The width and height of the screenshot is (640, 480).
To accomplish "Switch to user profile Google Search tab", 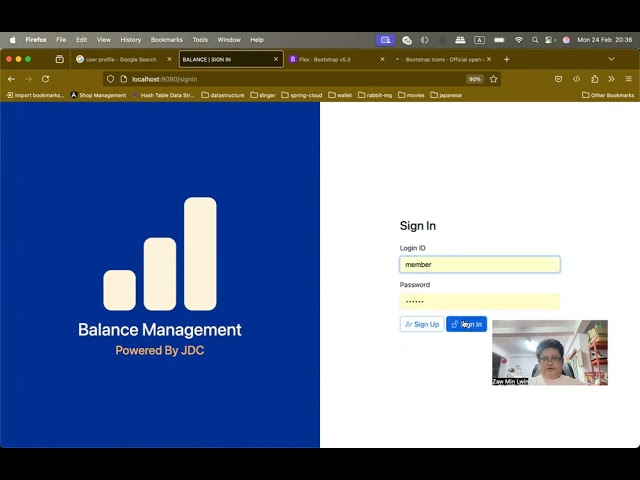I will [x=120, y=59].
